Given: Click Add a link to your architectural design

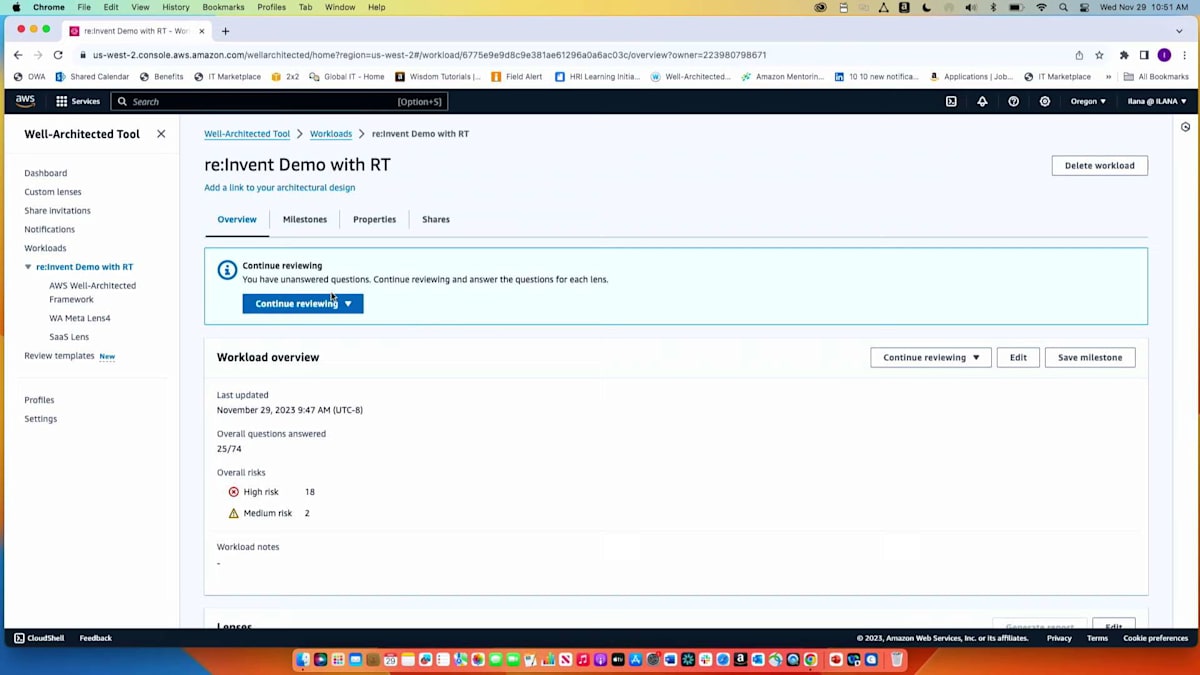Looking at the screenshot, I should pos(280,187).
